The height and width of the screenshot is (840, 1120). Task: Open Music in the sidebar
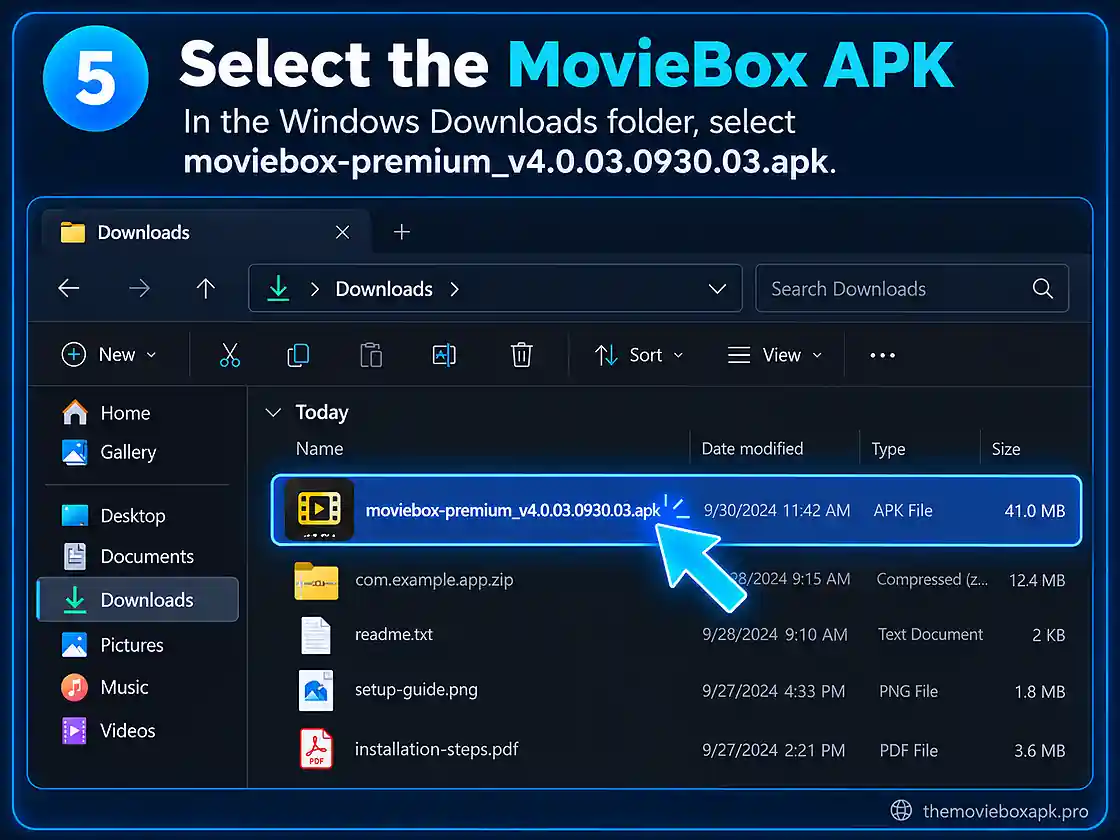tap(105, 687)
